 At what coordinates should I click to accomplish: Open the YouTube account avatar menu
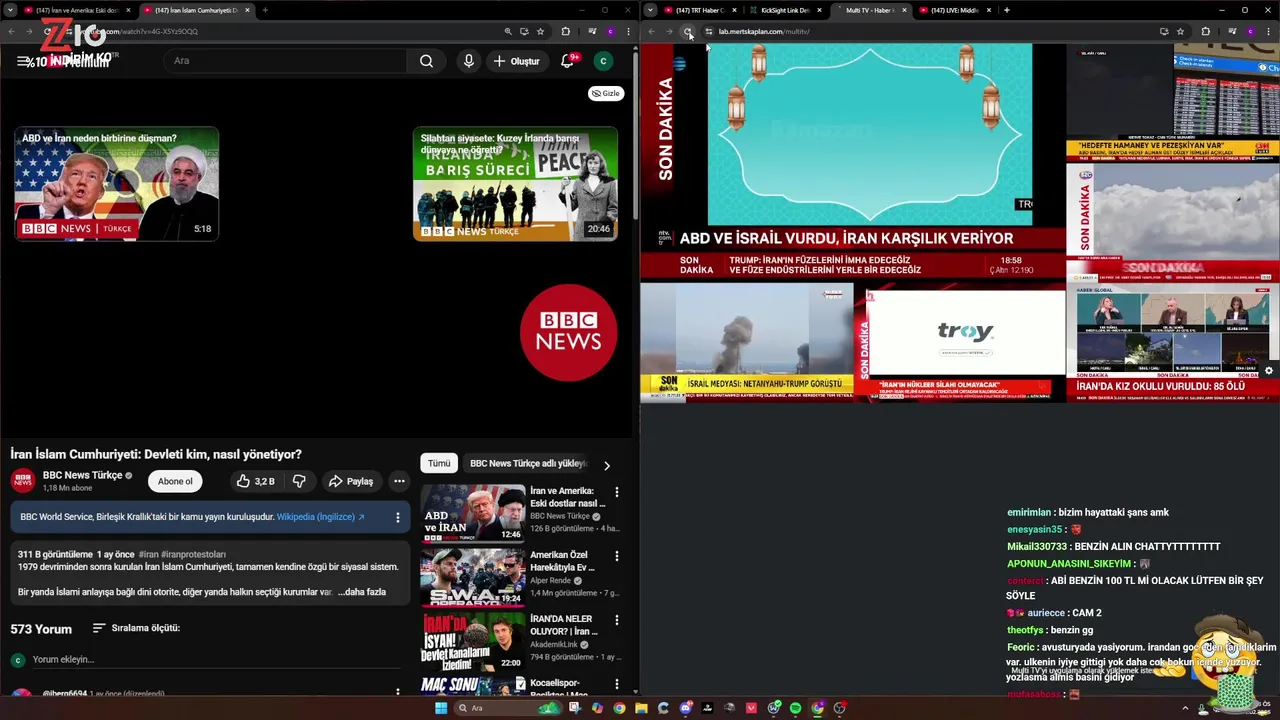[x=603, y=61]
